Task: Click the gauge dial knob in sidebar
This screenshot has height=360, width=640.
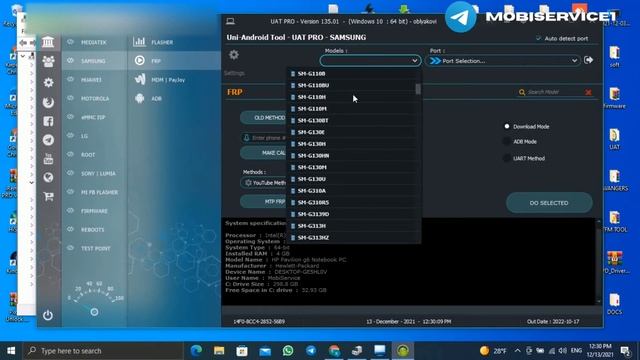Action: pyautogui.click(x=94, y=312)
